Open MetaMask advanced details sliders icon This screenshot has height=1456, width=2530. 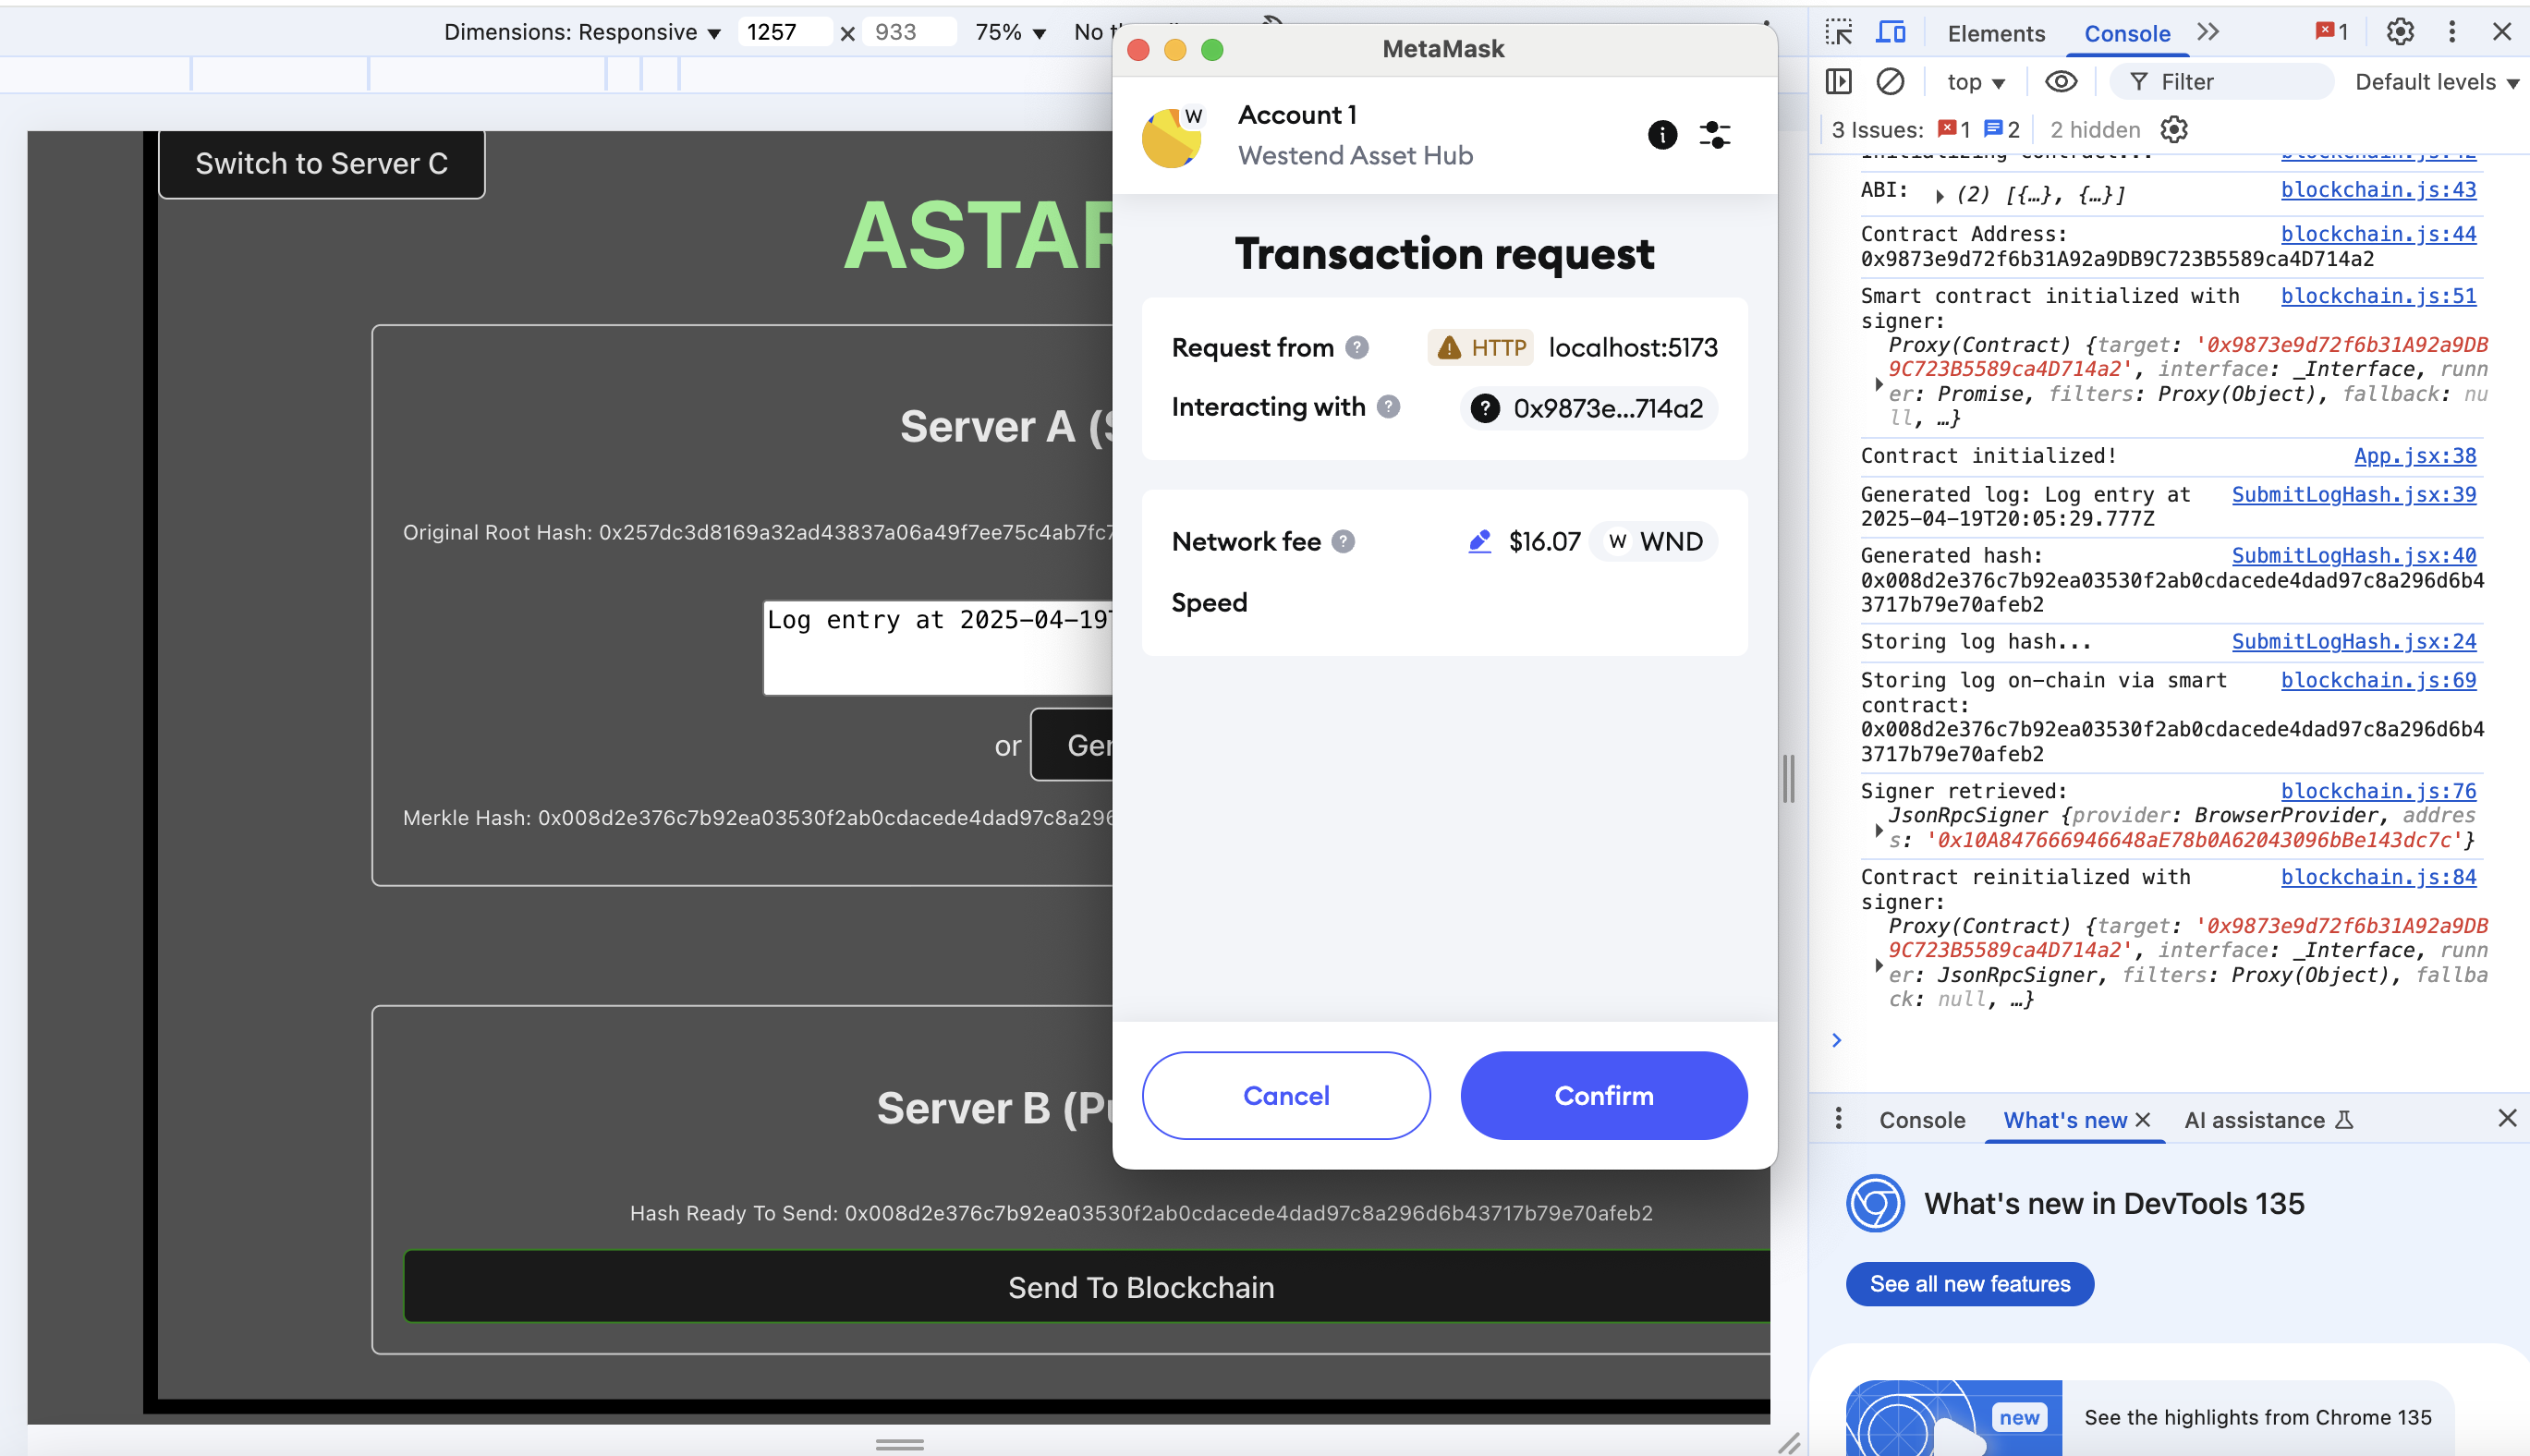point(1715,135)
